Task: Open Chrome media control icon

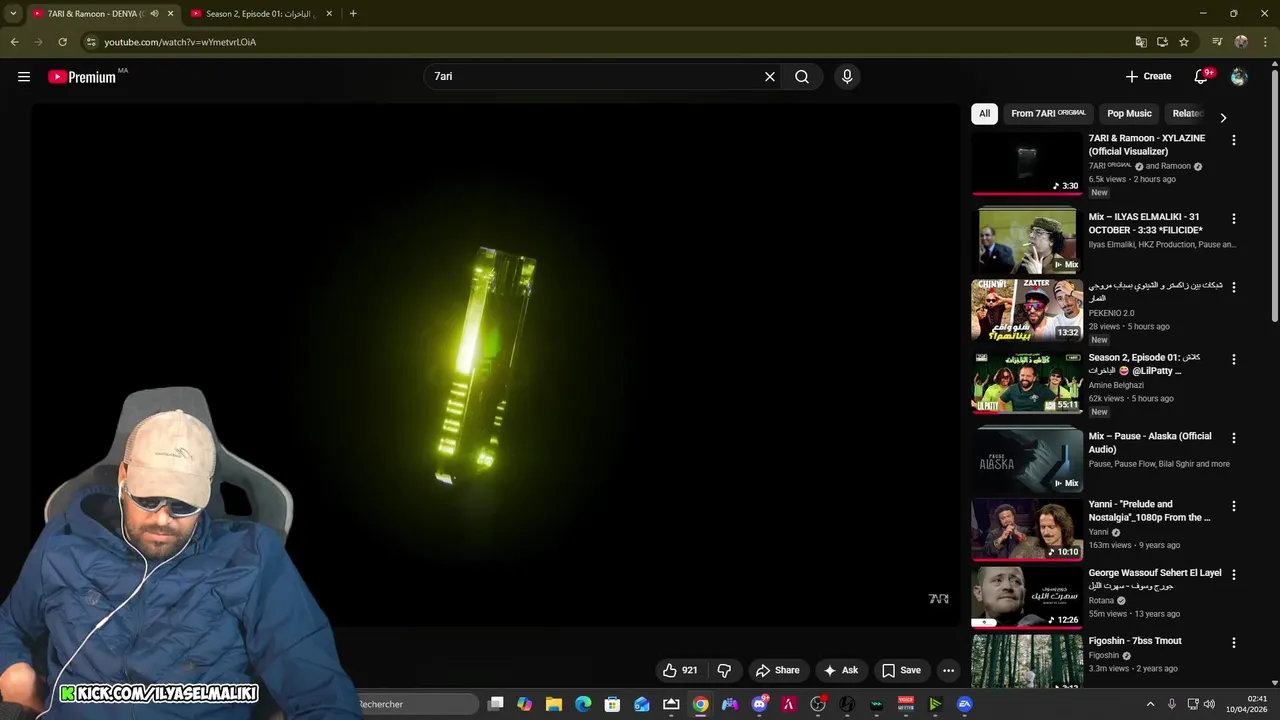Action: tap(1217, 42)
